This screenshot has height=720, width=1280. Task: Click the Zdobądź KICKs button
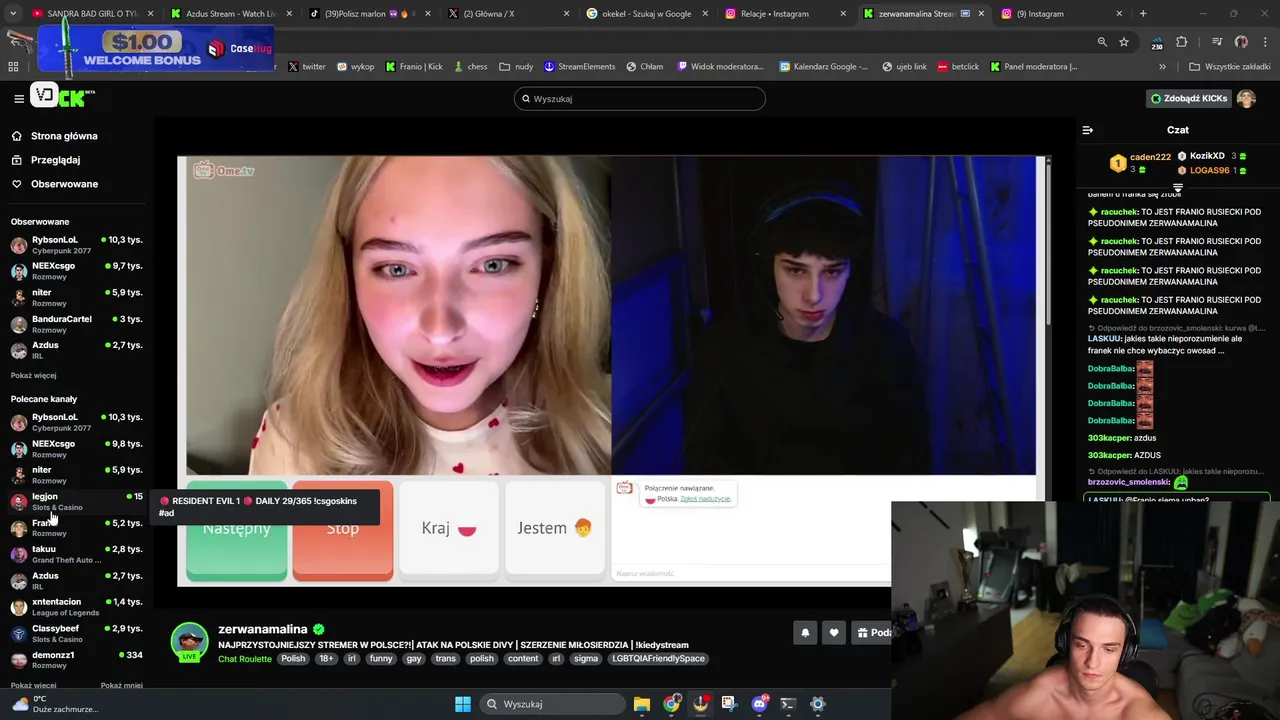(1189, 98)
